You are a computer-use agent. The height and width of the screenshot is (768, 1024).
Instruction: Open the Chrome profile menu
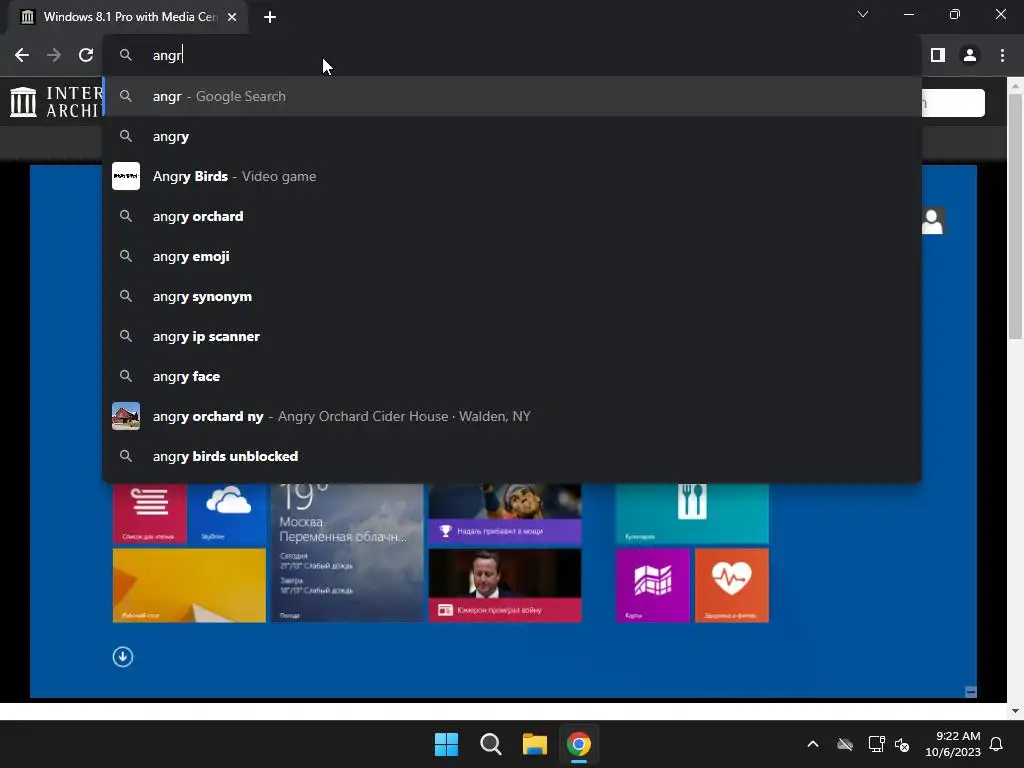(970, 56)
